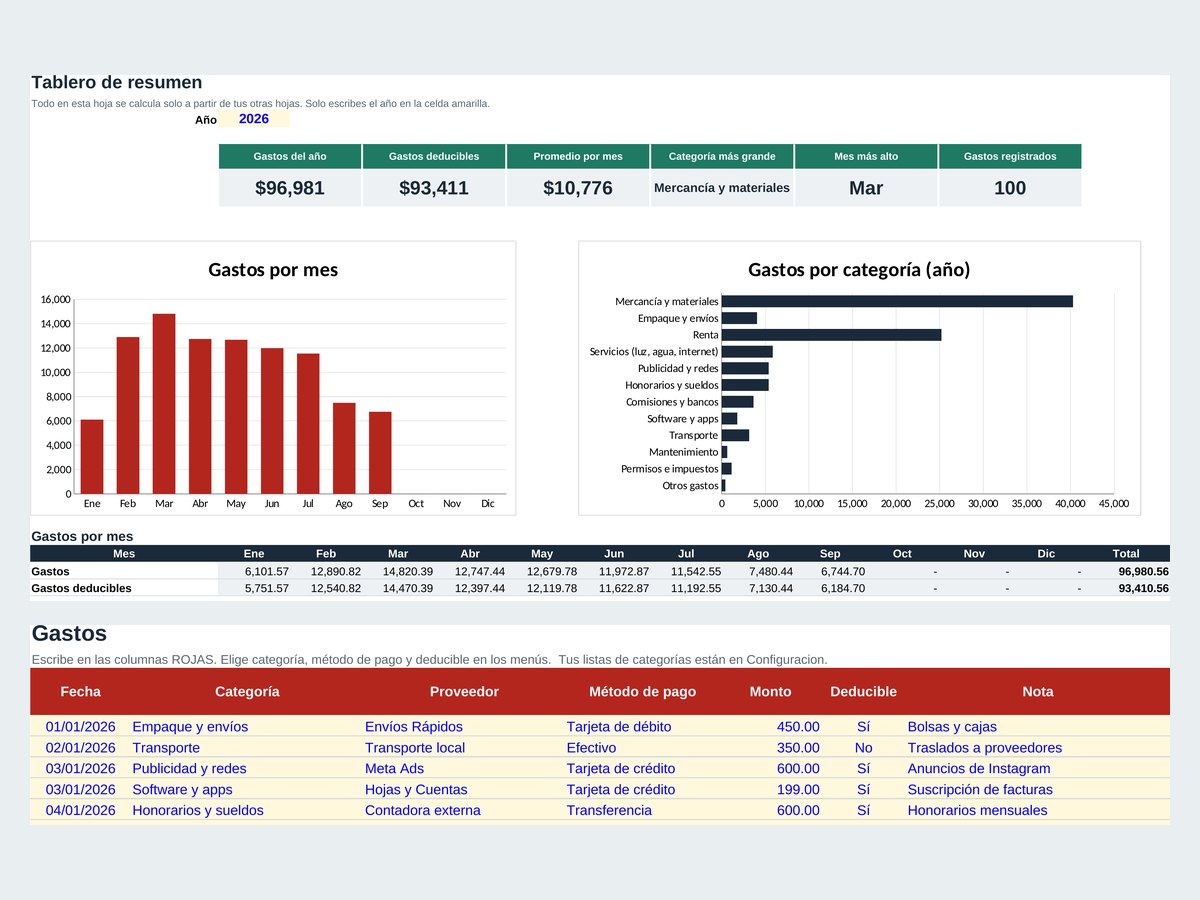Screen dimensions: 1200x900
Task: Click the "Meta Ads" provider cell
Action: point(464,769)
